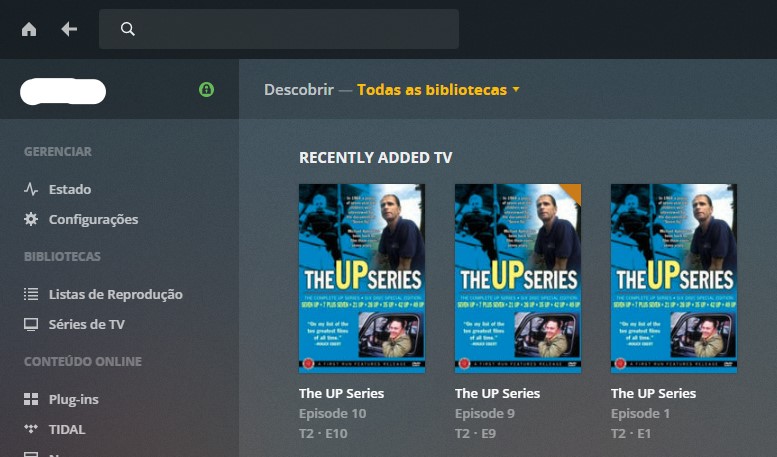Viewport: 777px width, 457px height.
Task: Open the Configurações gear icon
Action: (31, 219)
